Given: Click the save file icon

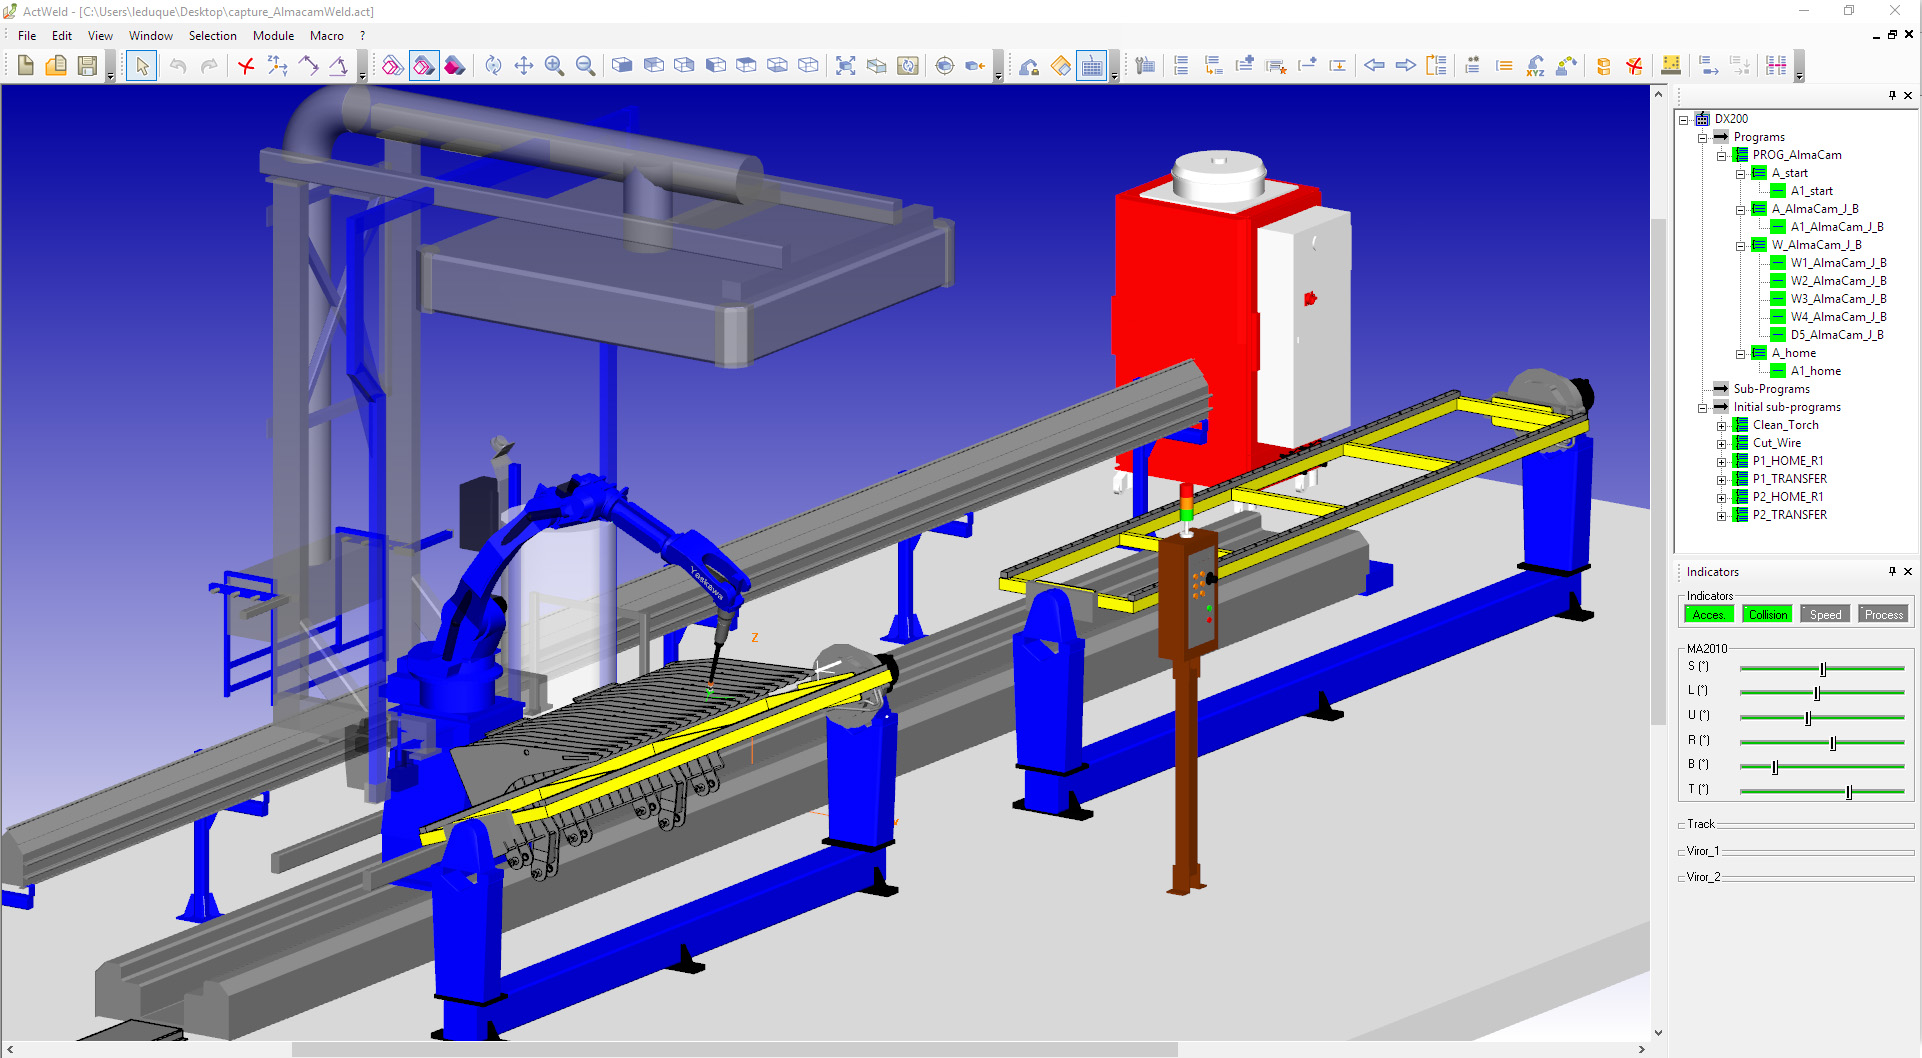Looking at the screenshot, I should [x=88, y=66].
